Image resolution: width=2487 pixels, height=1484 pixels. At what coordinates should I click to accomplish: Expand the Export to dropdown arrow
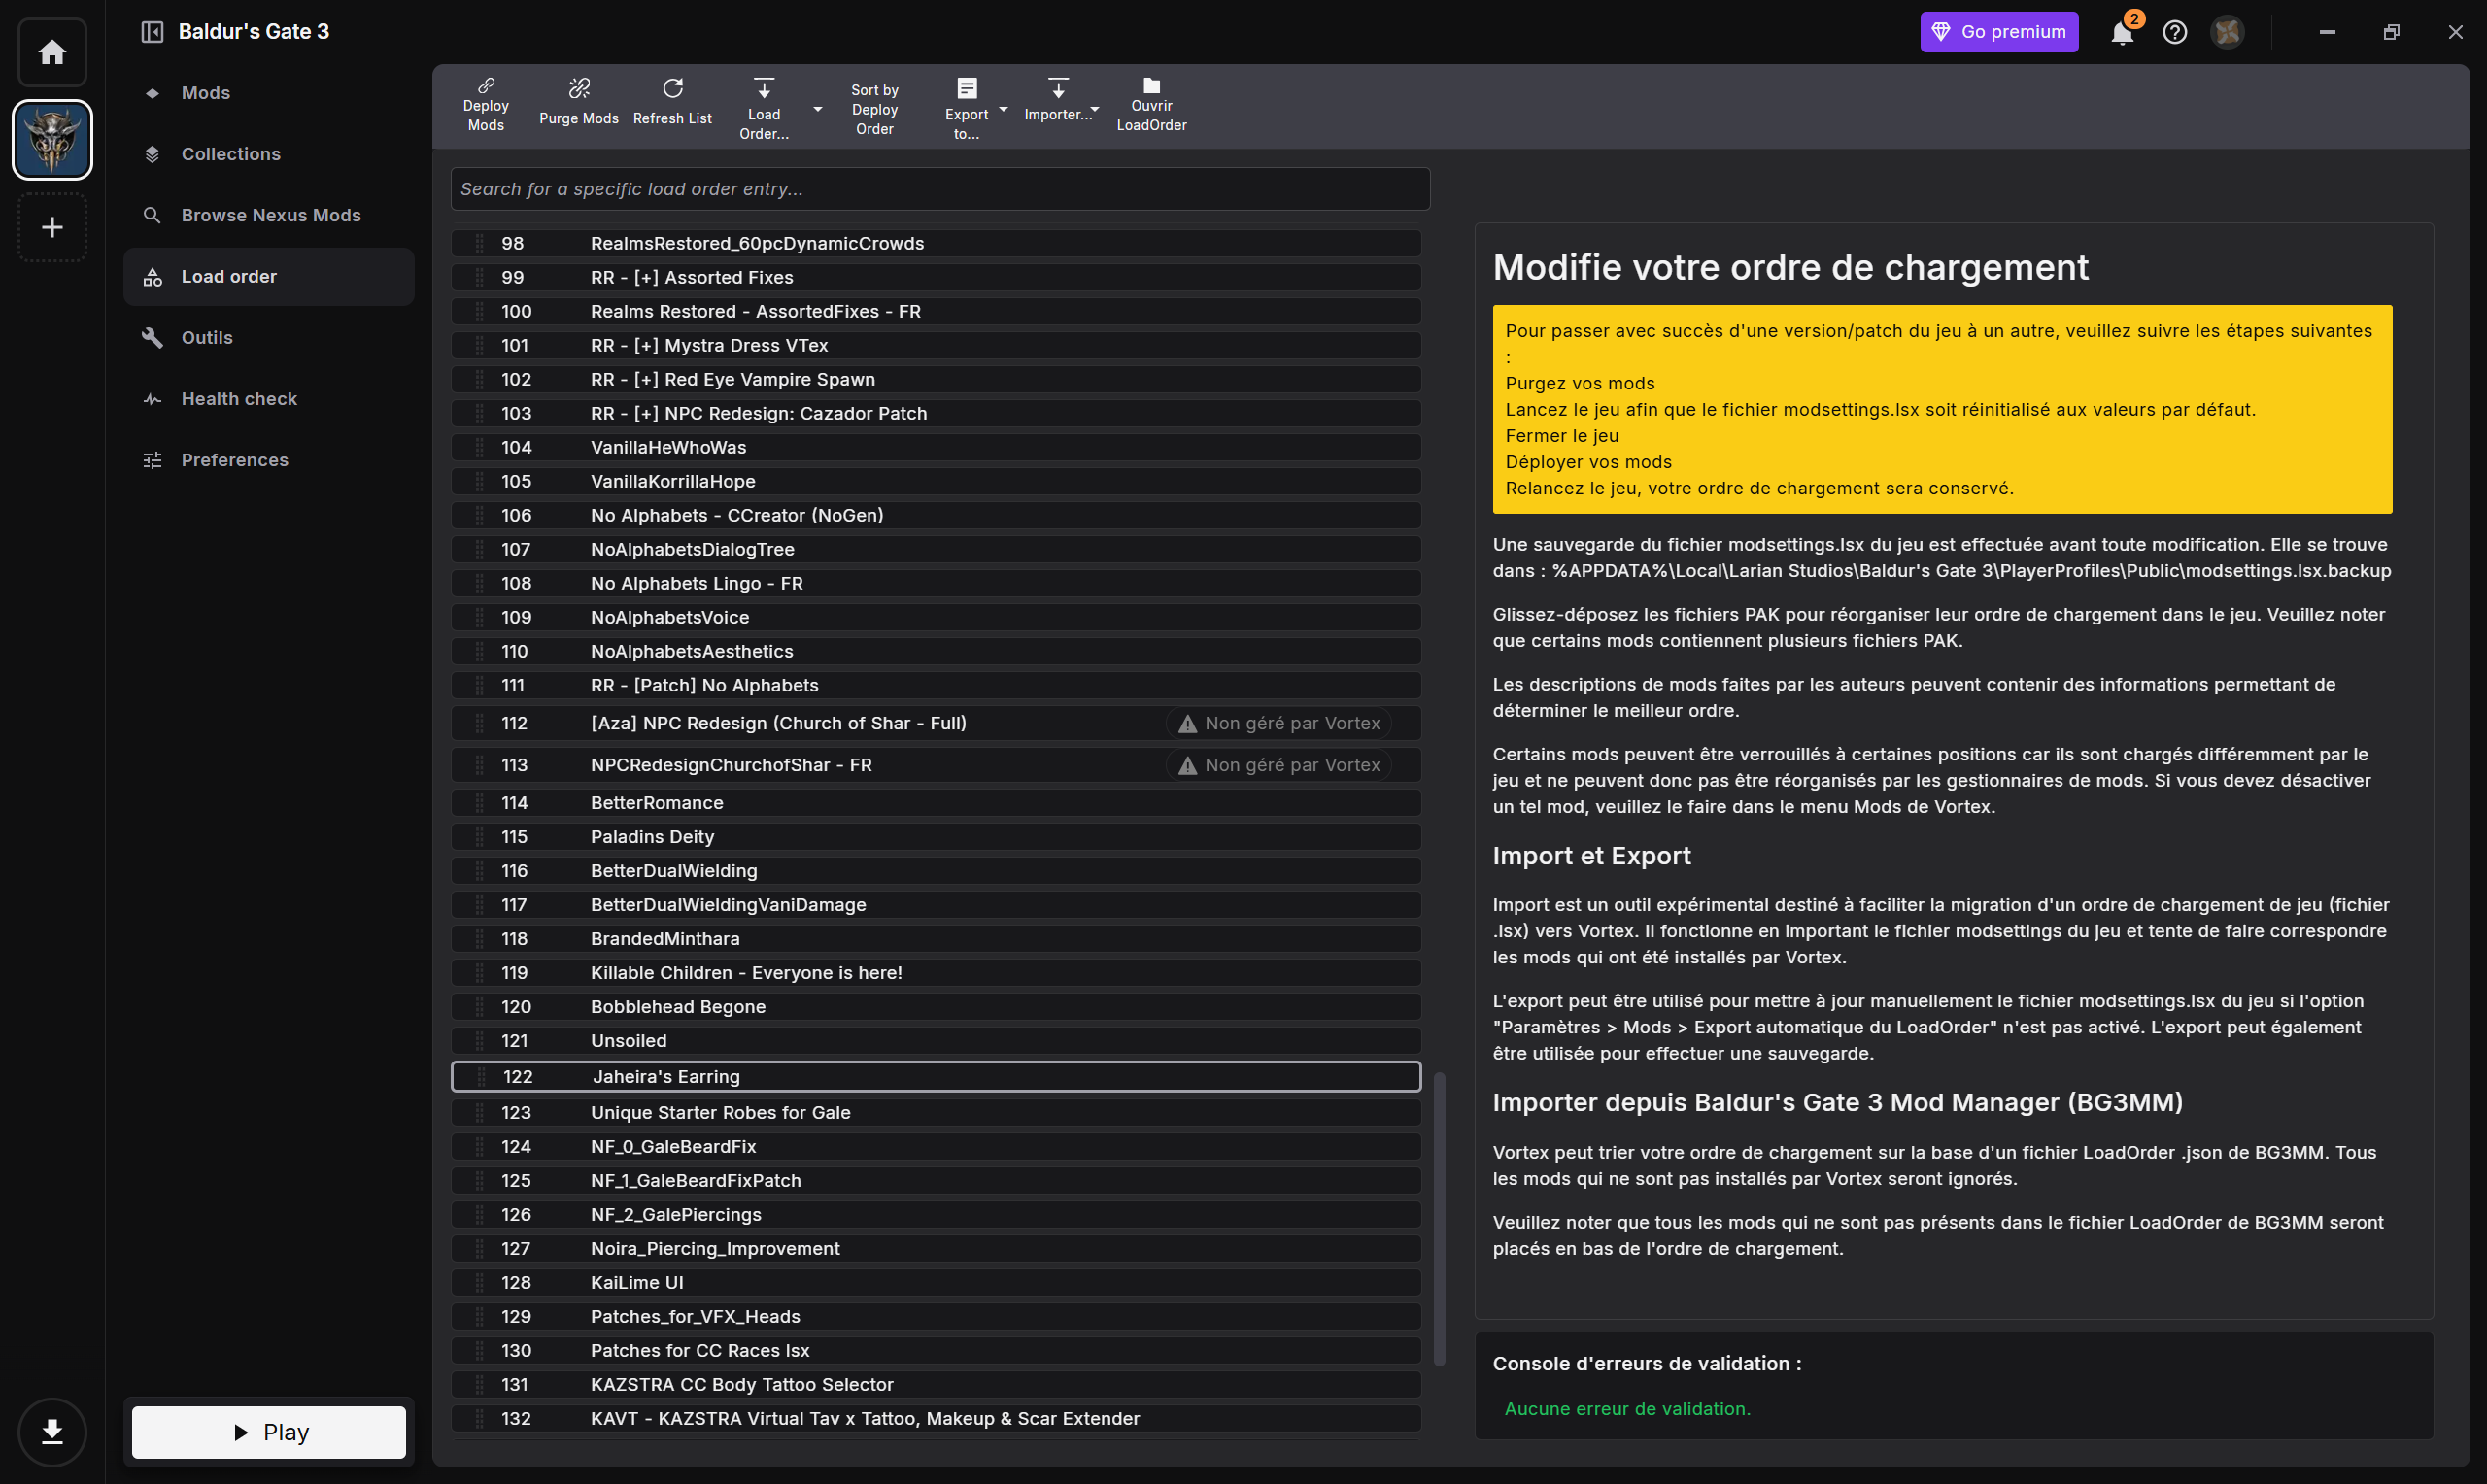click(1003, 109)
